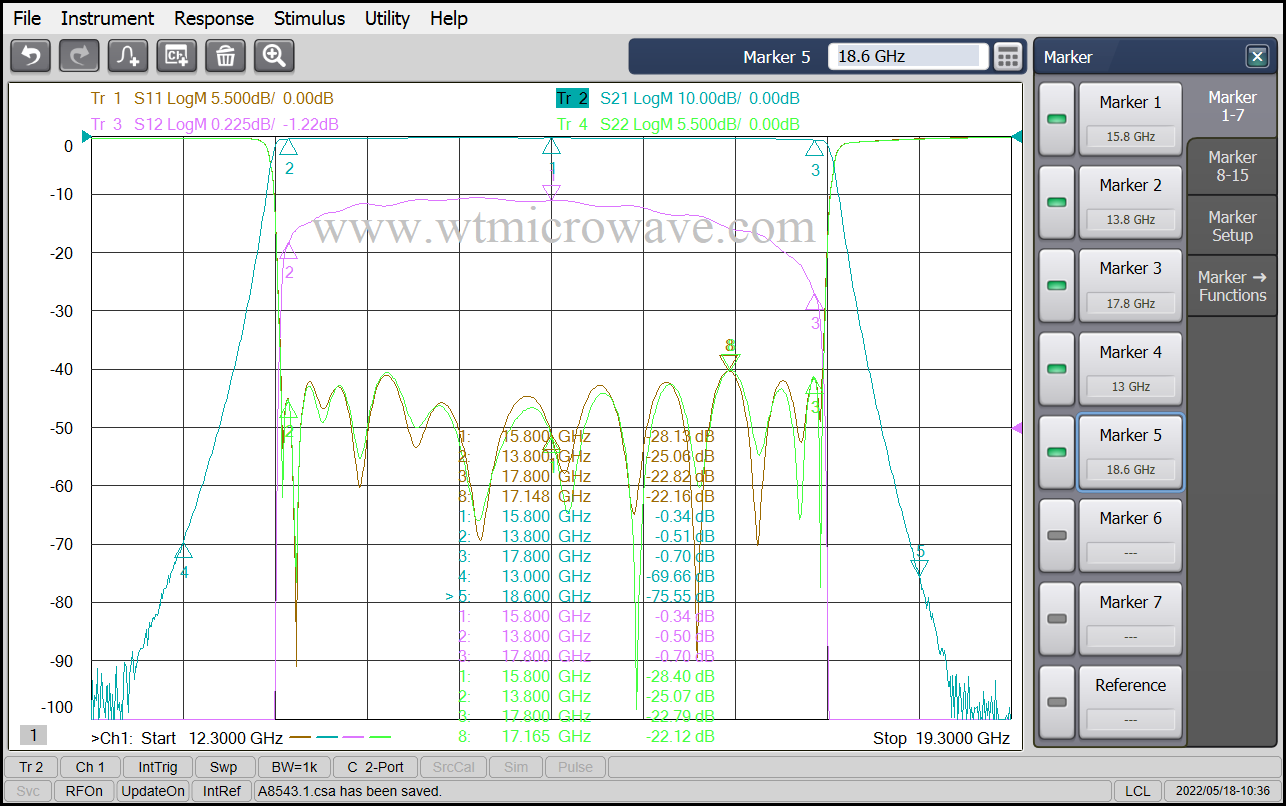The height and width of the screenshot is (806, 1286).
Task: Undo the last action
Action: pos(30,56)
